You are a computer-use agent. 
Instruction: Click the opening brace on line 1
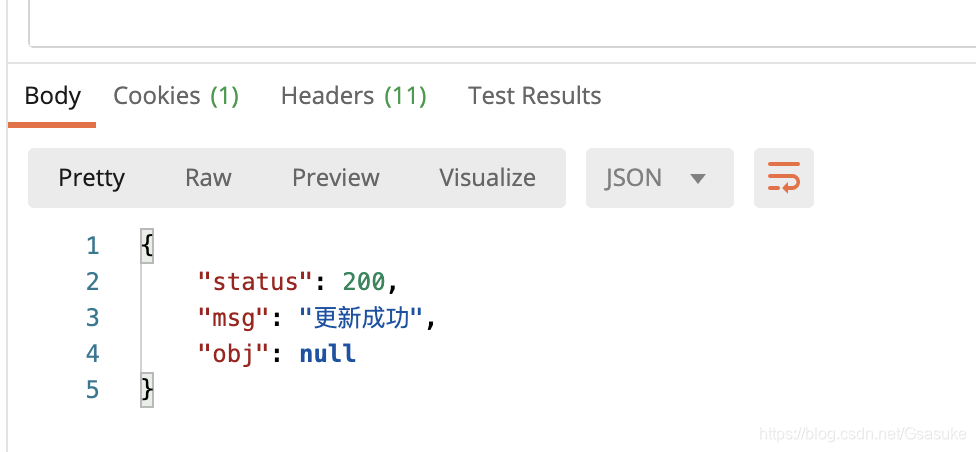coord(147,246)
